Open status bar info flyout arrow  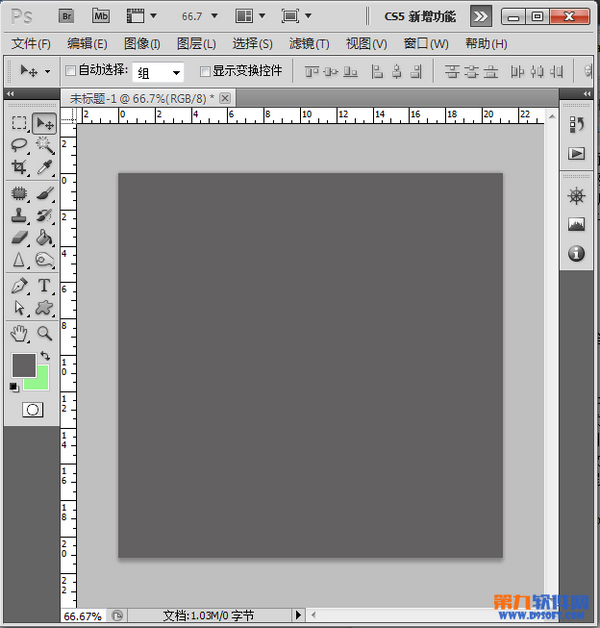(298, 615)
